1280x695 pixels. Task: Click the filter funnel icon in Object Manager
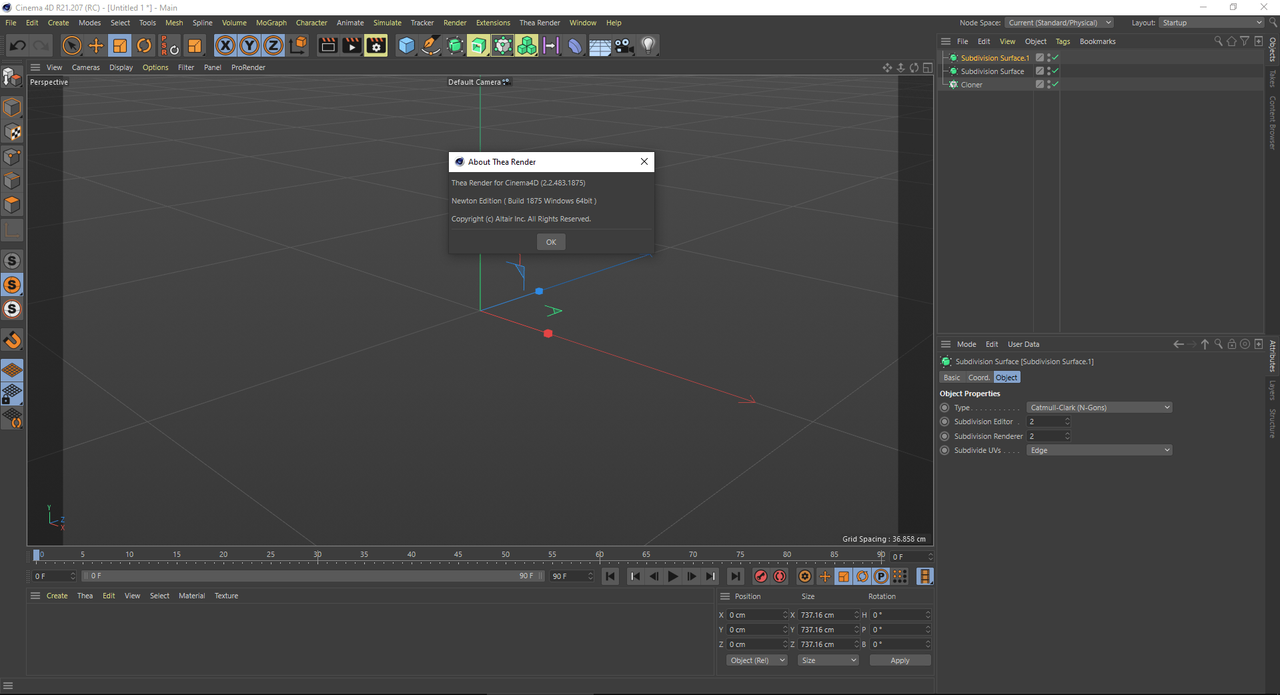point(1244,41)
